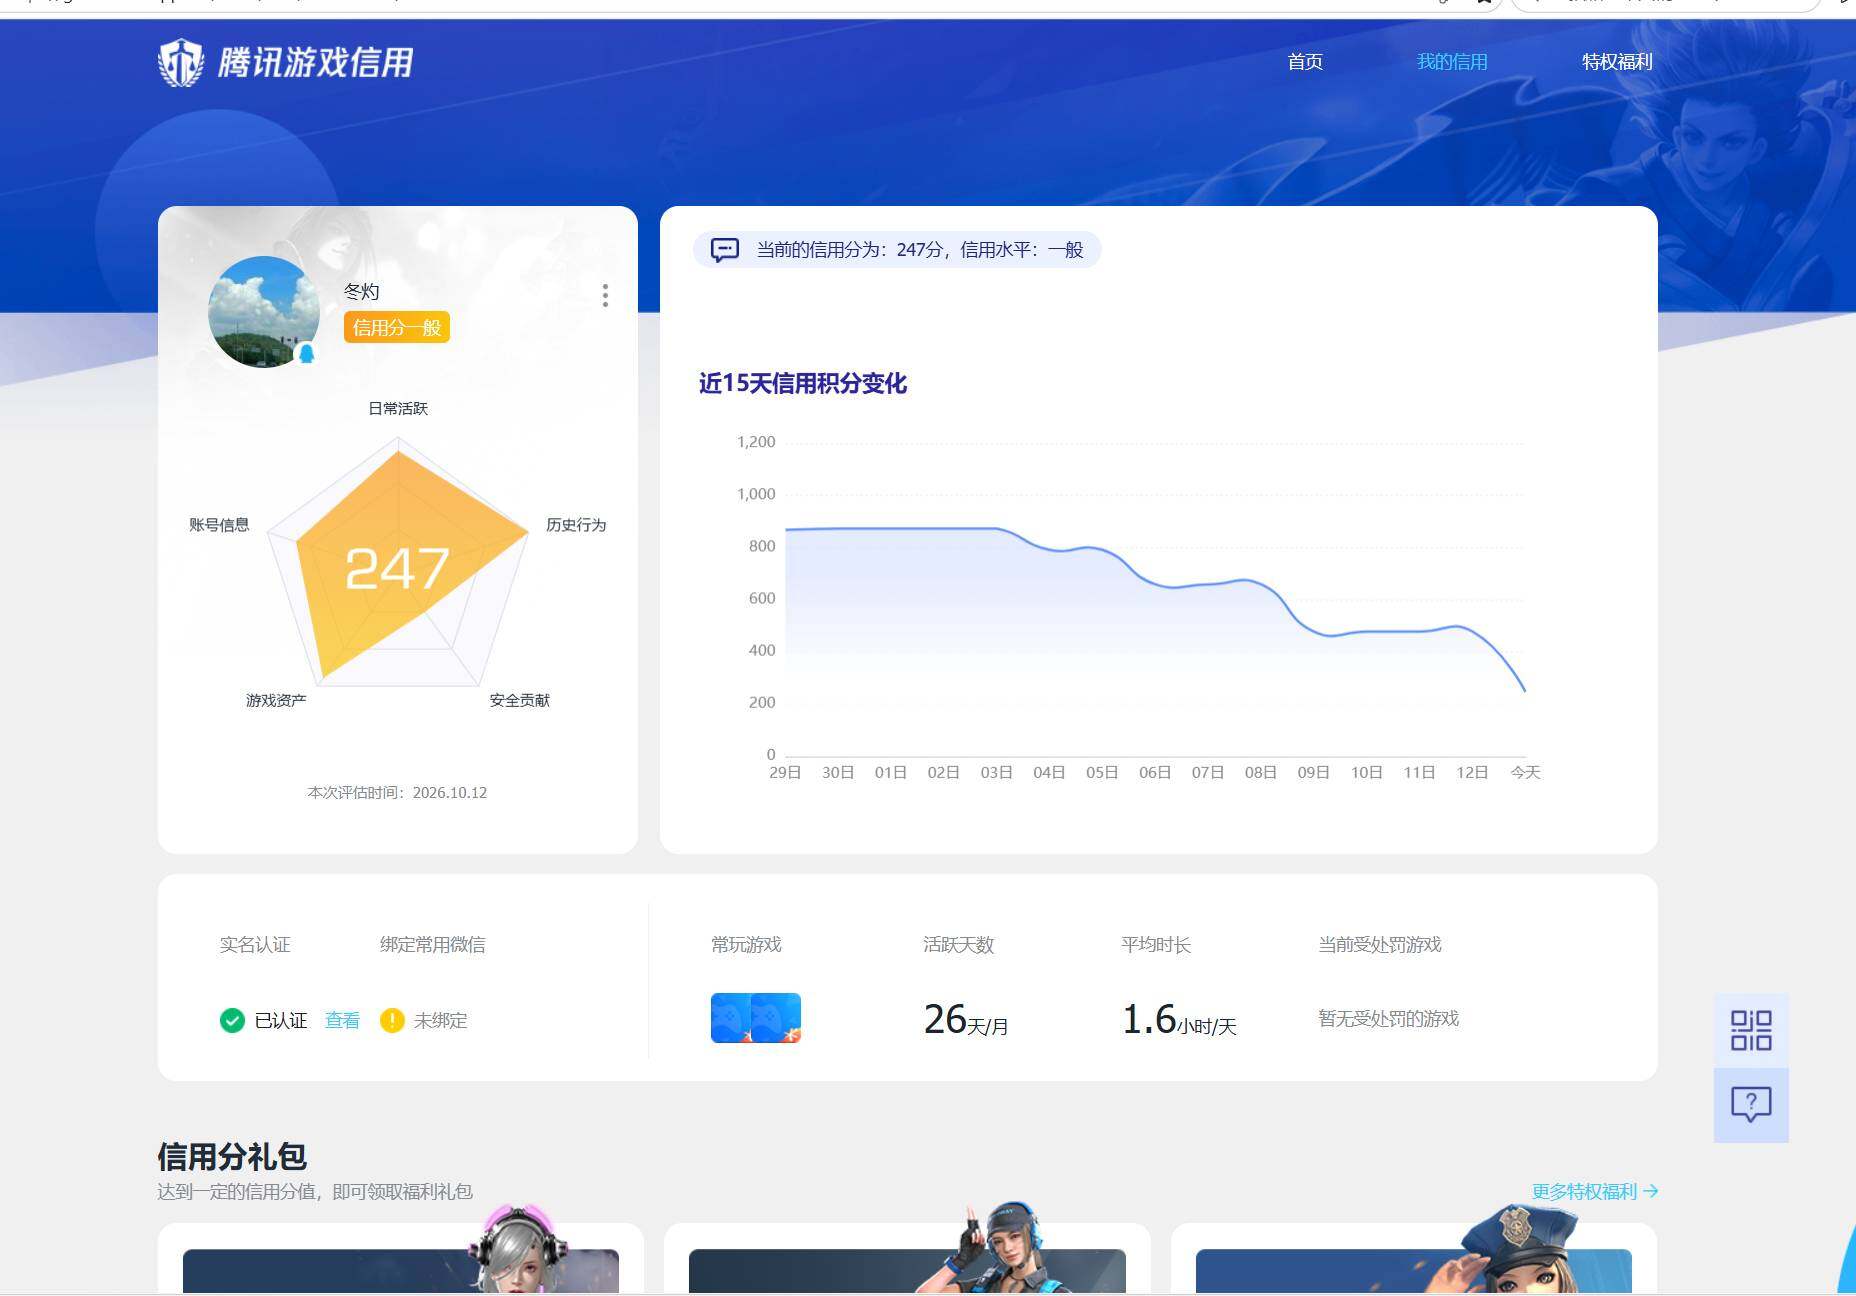This screenshot has height=1296, width=1856.
Task: Open the help question floating button
Action: pyautogui.click(x=1751, y=1105)
